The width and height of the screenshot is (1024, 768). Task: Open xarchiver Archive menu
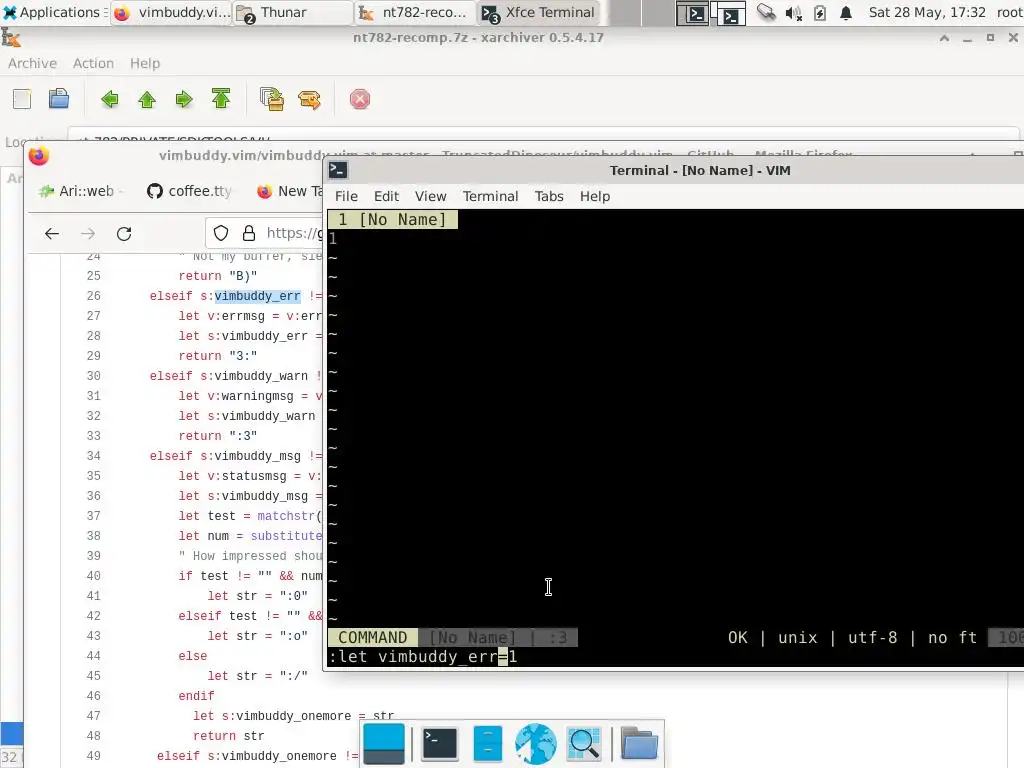coord(32,63)
